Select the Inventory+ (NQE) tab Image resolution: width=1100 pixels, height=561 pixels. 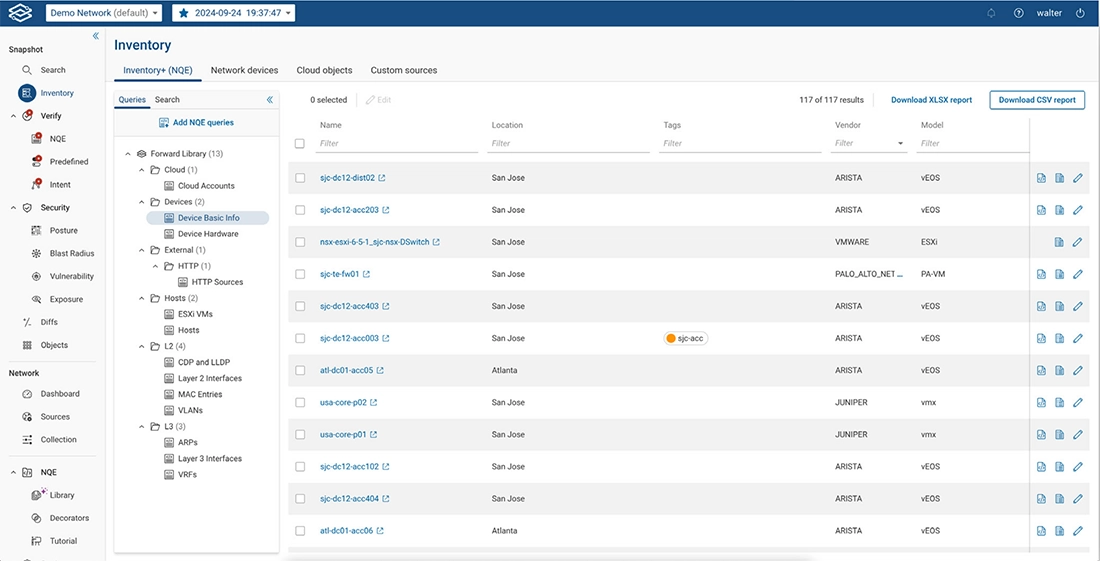(158, 70)
